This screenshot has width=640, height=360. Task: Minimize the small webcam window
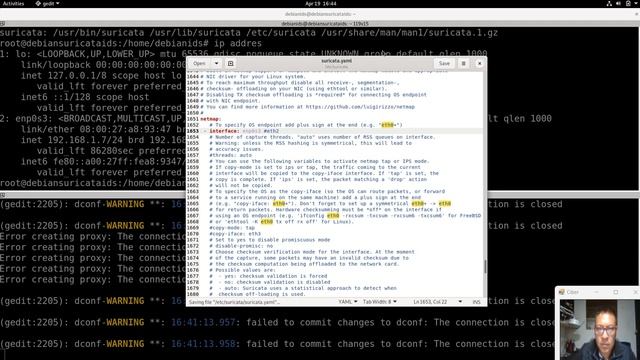(596, 292)
